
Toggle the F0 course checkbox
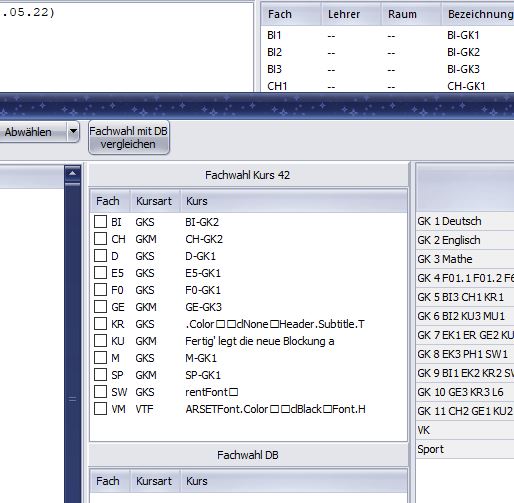100,290
